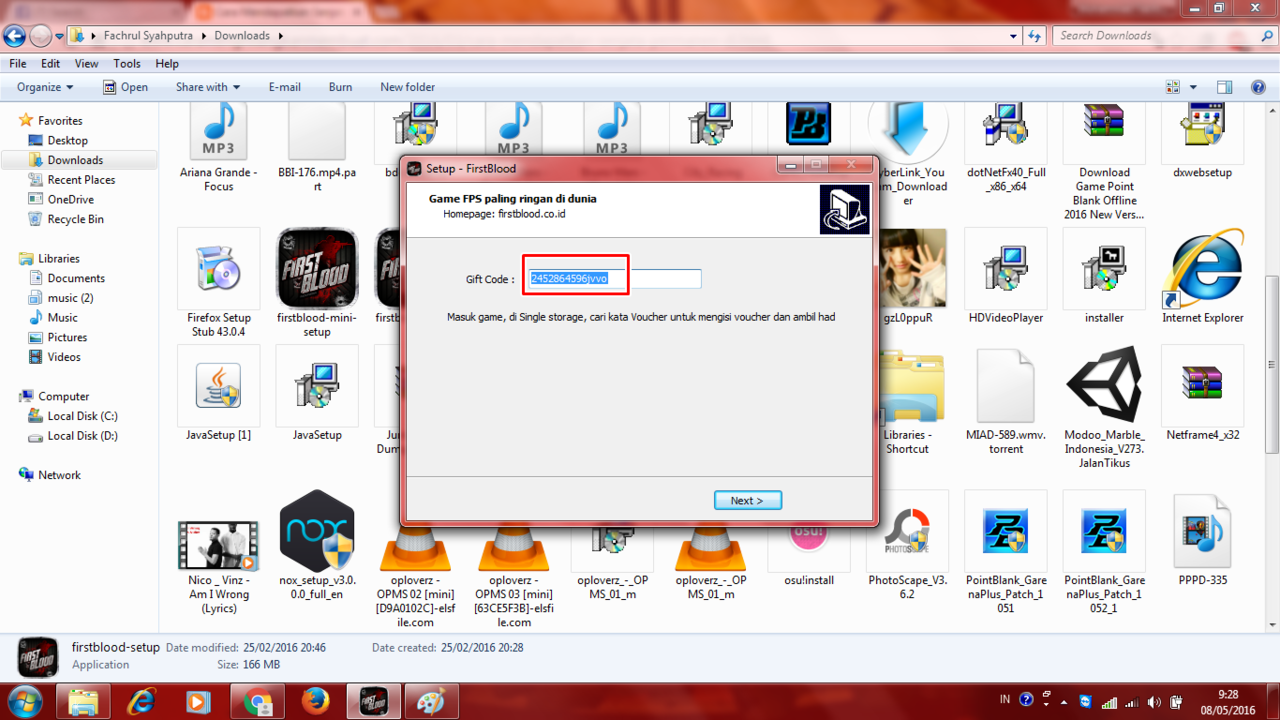
Task: Select the Nico _ Vinz video thumbnail
Action: coord(218,545)
